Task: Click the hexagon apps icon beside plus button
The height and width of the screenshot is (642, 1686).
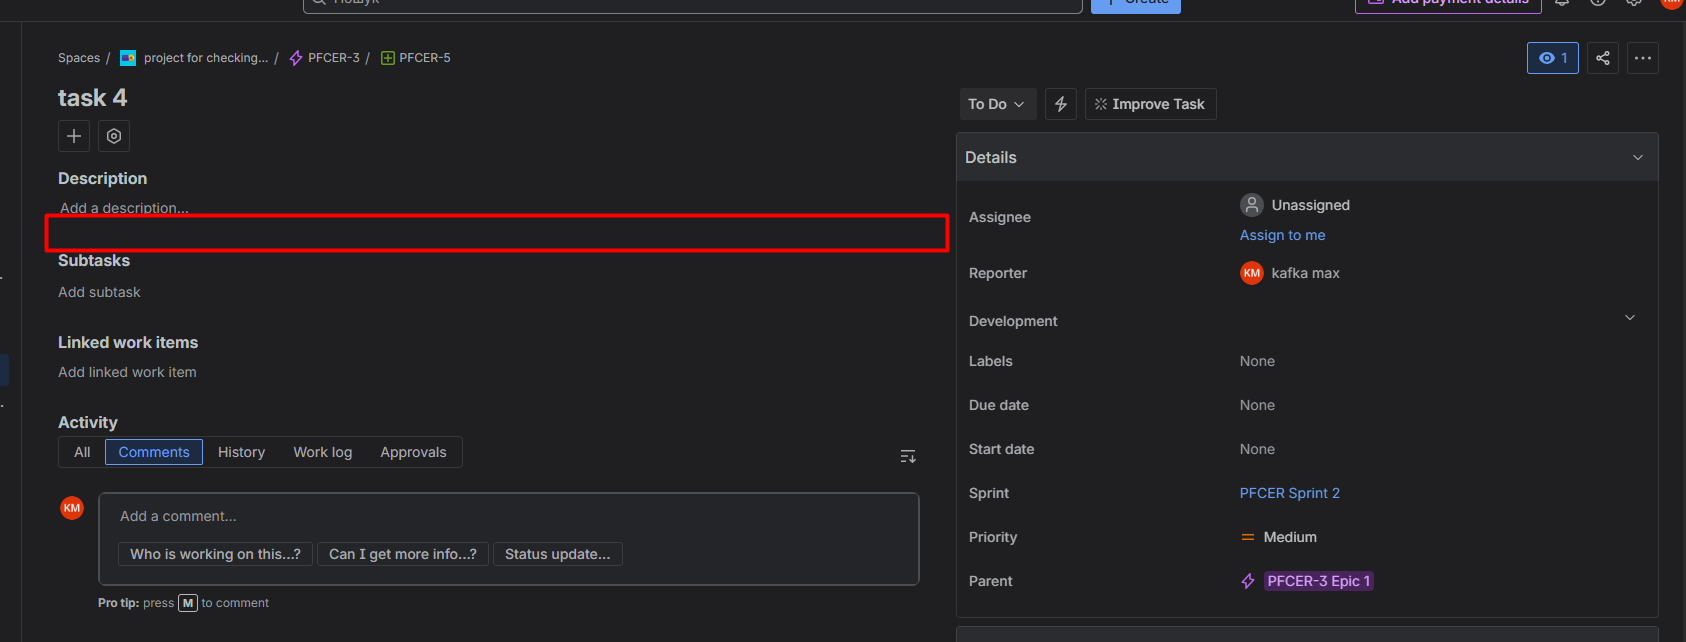Action: pos(114,136)
